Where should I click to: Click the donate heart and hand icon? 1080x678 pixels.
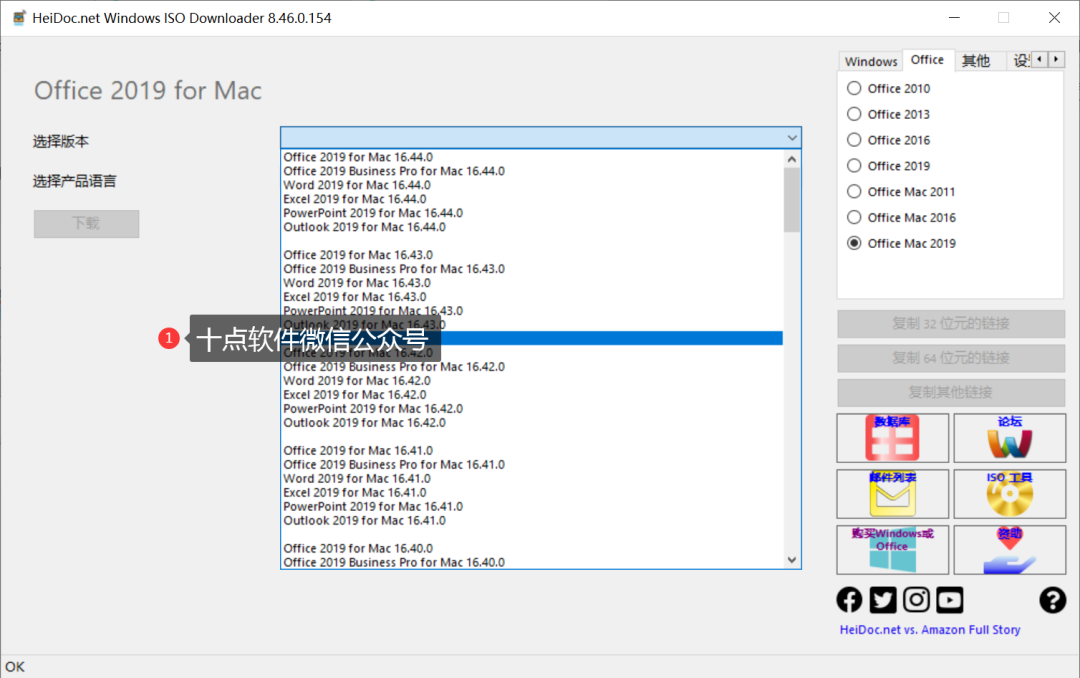click(x=1010, y=550)
